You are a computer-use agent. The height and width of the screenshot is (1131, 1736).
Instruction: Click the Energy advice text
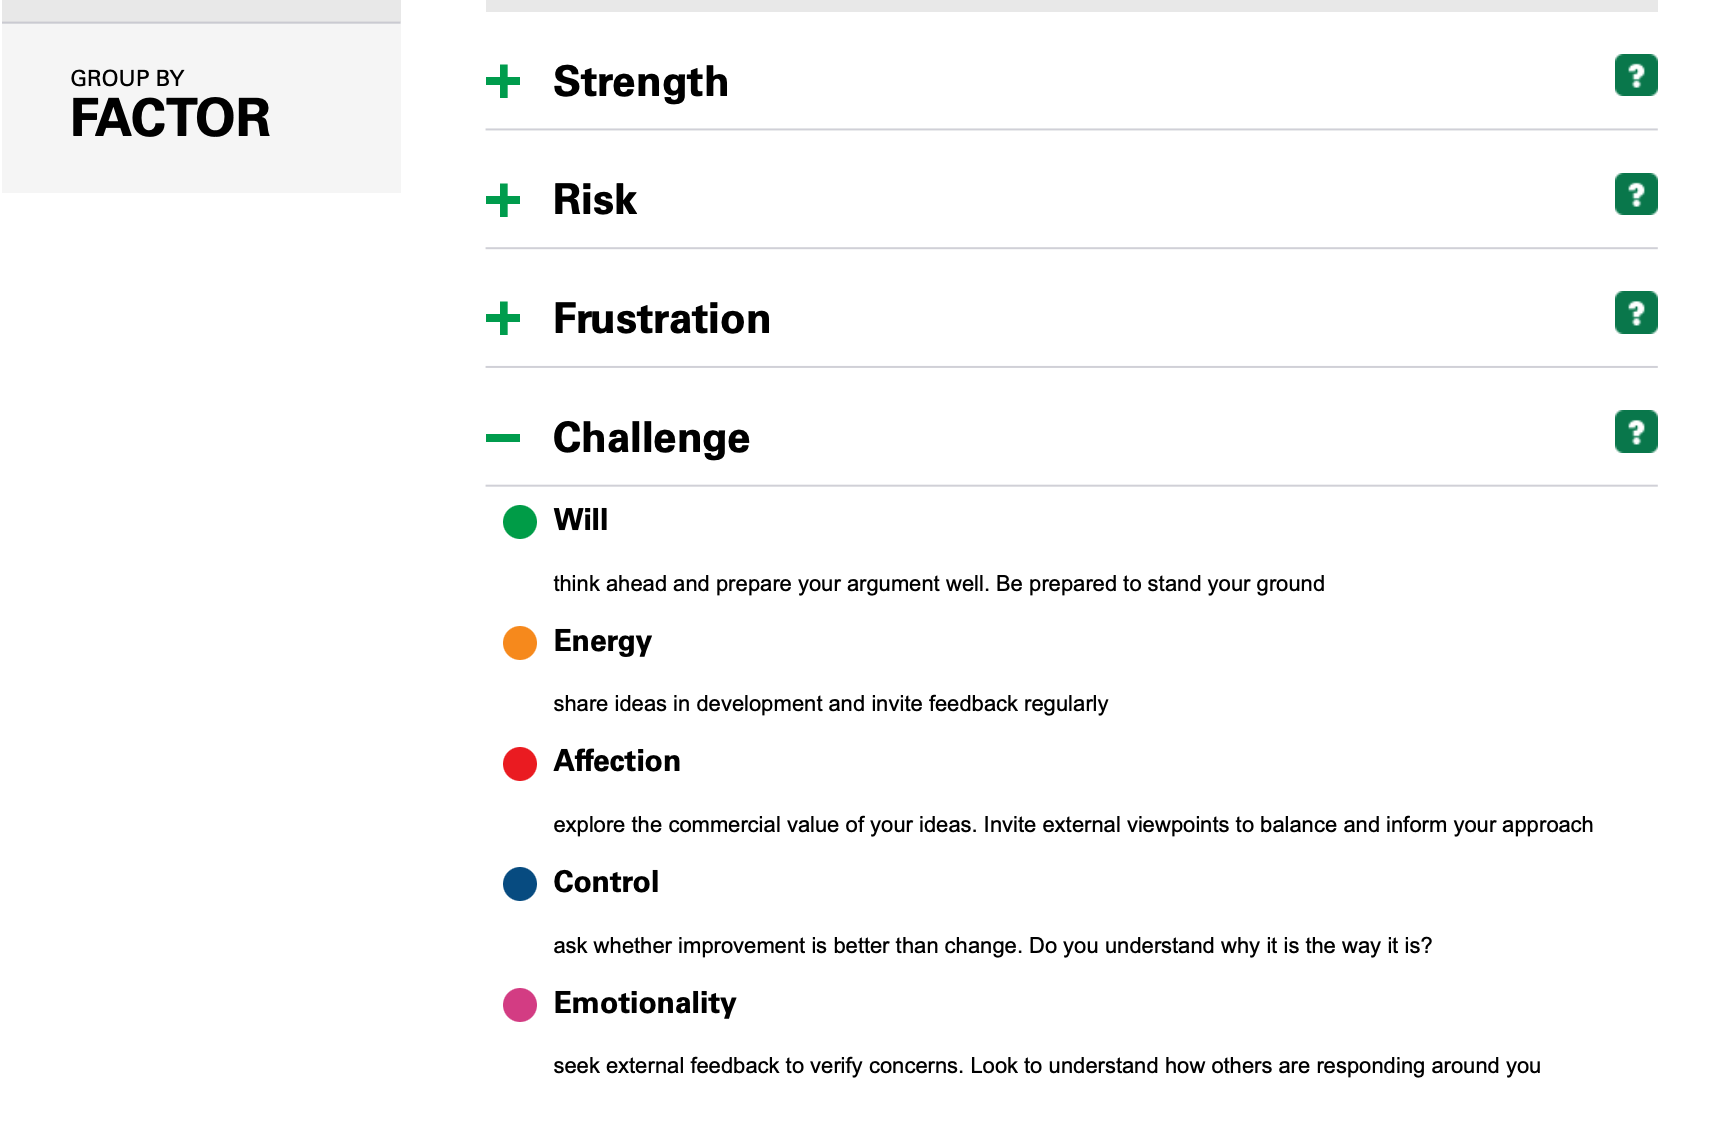click(831, 704)
